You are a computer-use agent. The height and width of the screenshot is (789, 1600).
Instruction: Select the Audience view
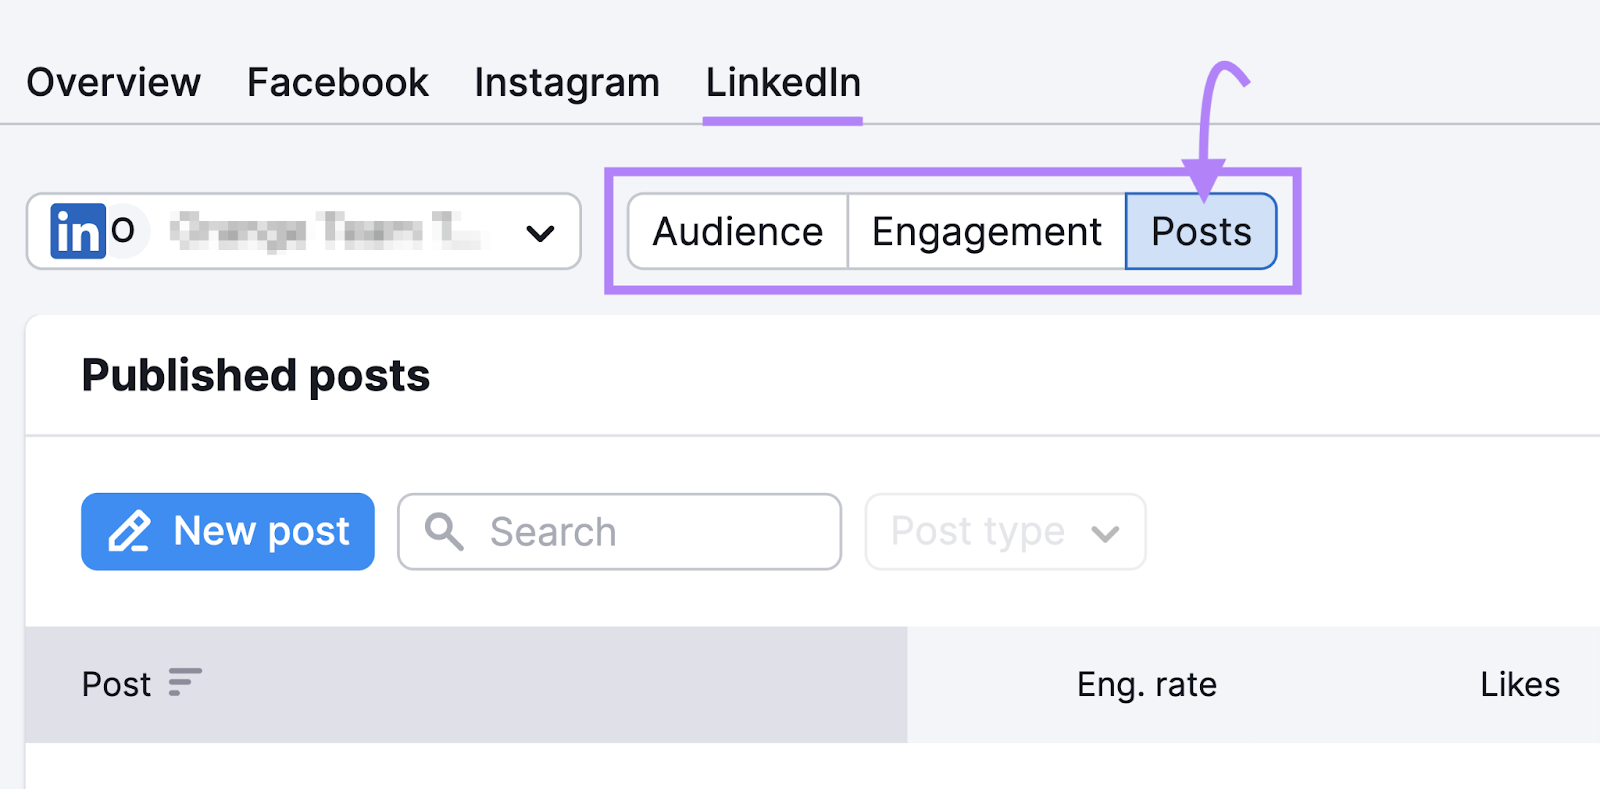(736, 231)
